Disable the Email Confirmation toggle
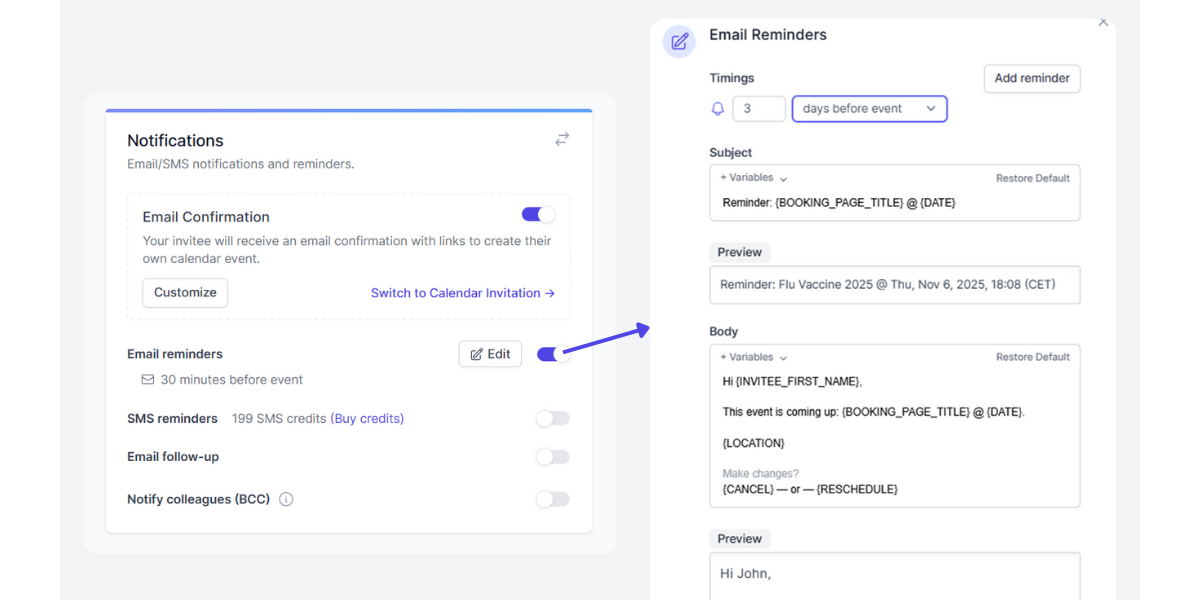1200x600 pixels. tap(537, 214)
